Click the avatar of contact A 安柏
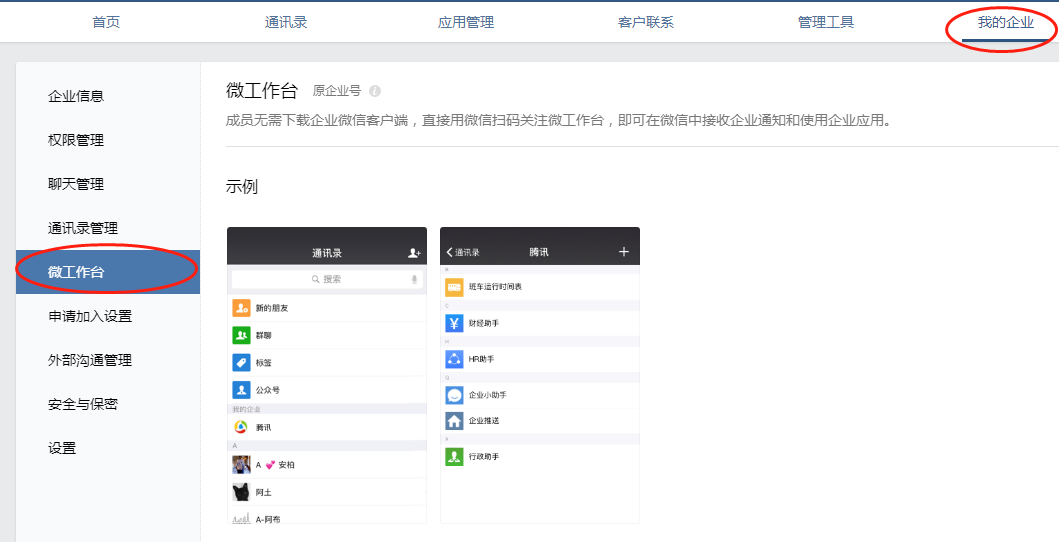The width and height of the screenshot is (1059, 542). coord(241,464)
